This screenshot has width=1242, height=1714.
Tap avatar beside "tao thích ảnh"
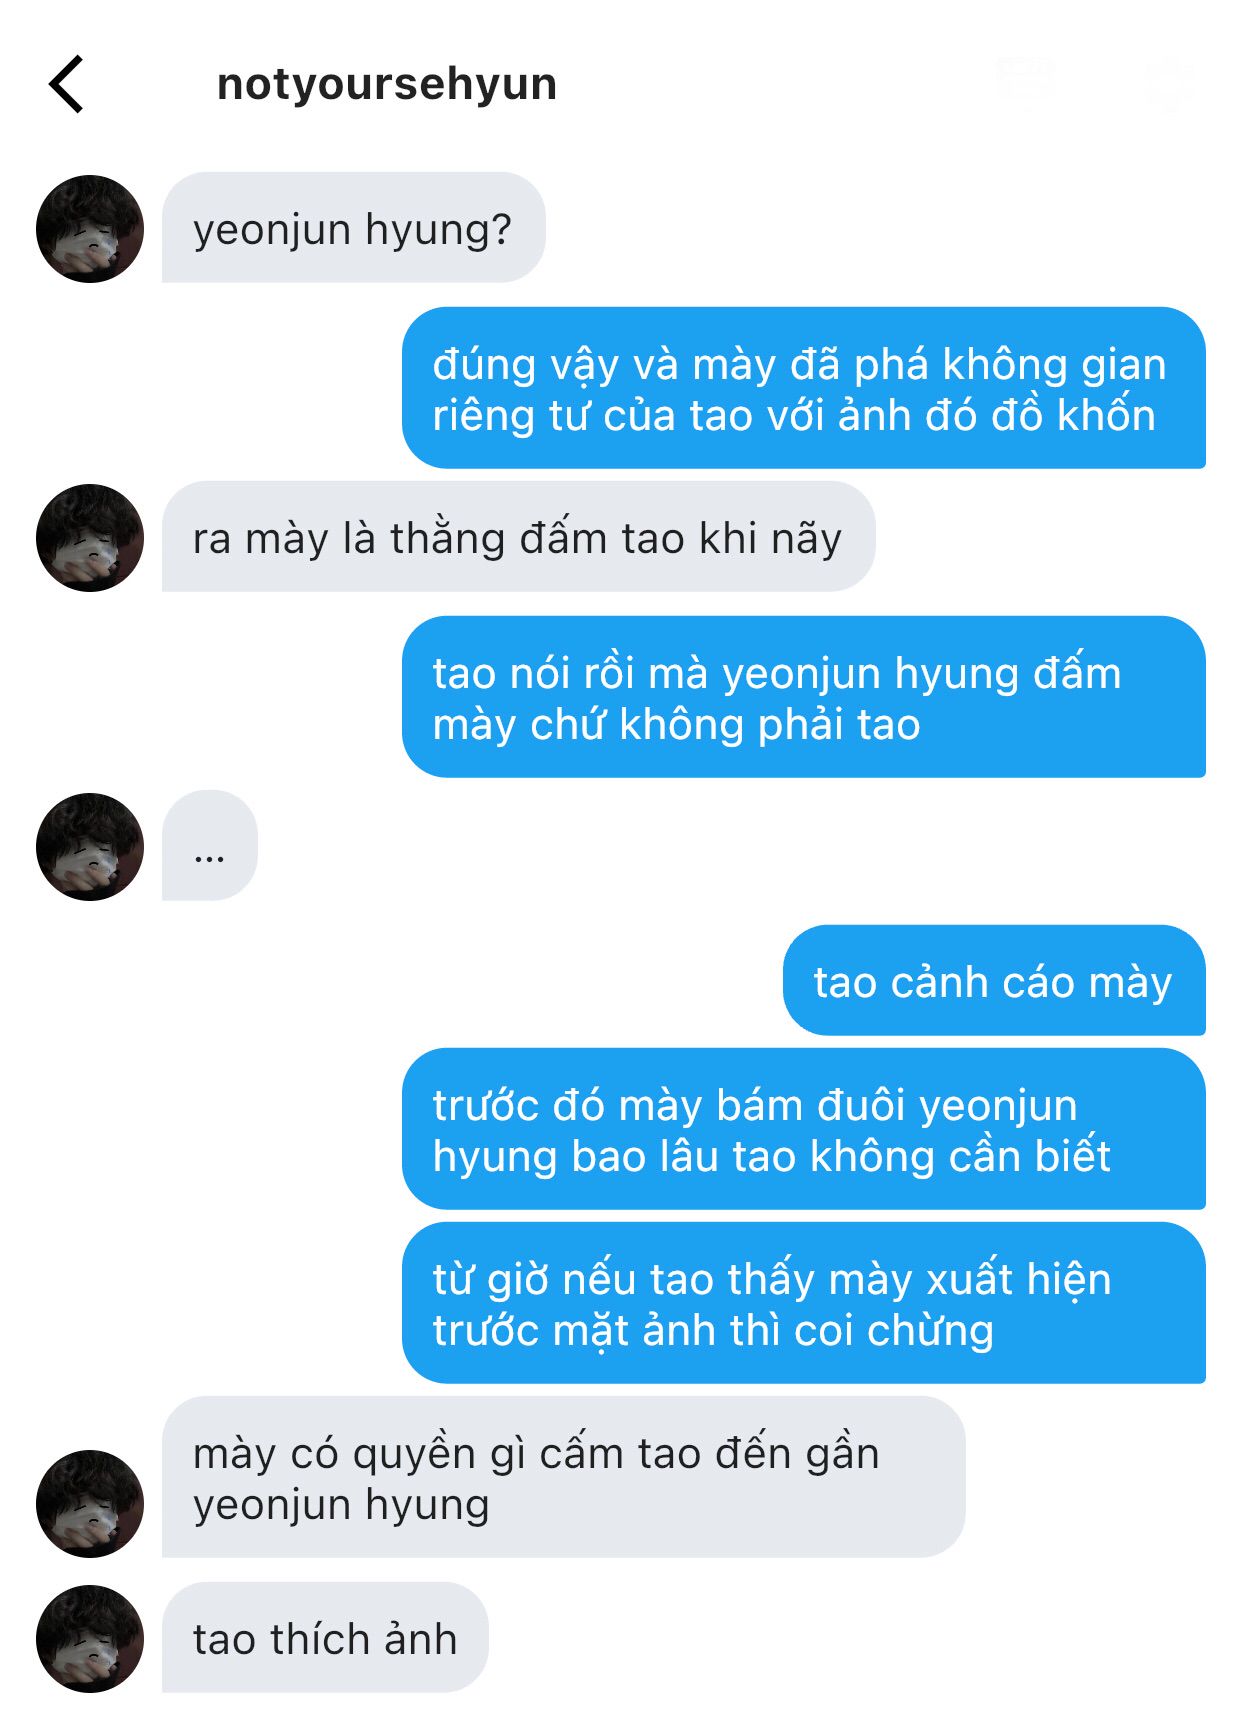[90, 1638]
